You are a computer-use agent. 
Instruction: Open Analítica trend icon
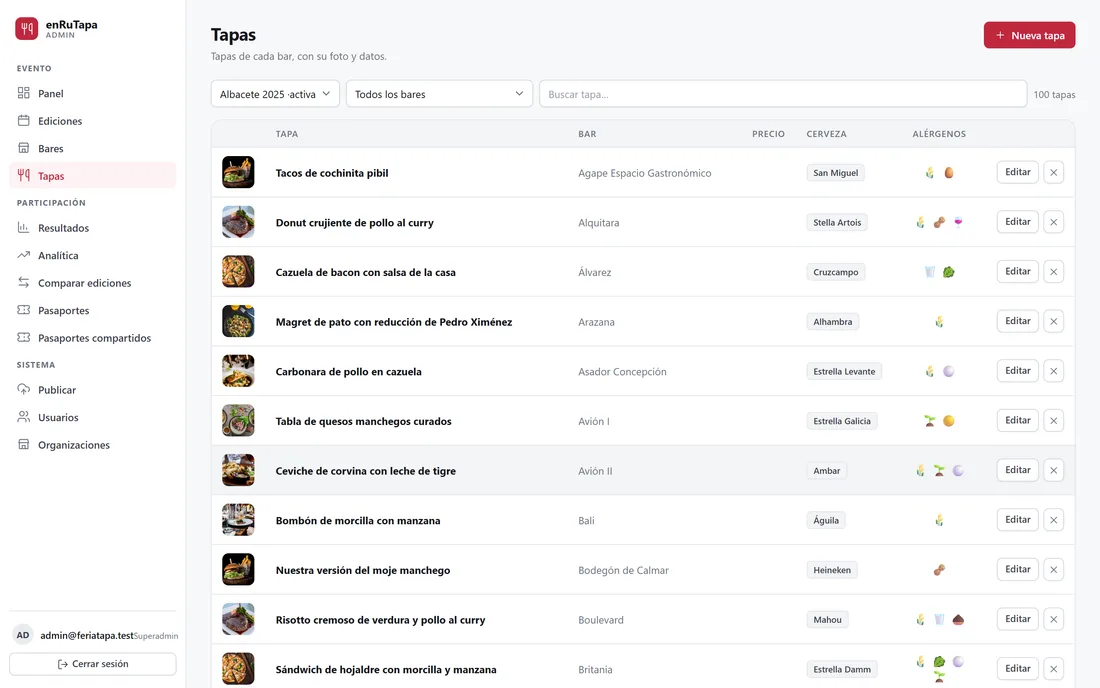[x=24, y=255]
